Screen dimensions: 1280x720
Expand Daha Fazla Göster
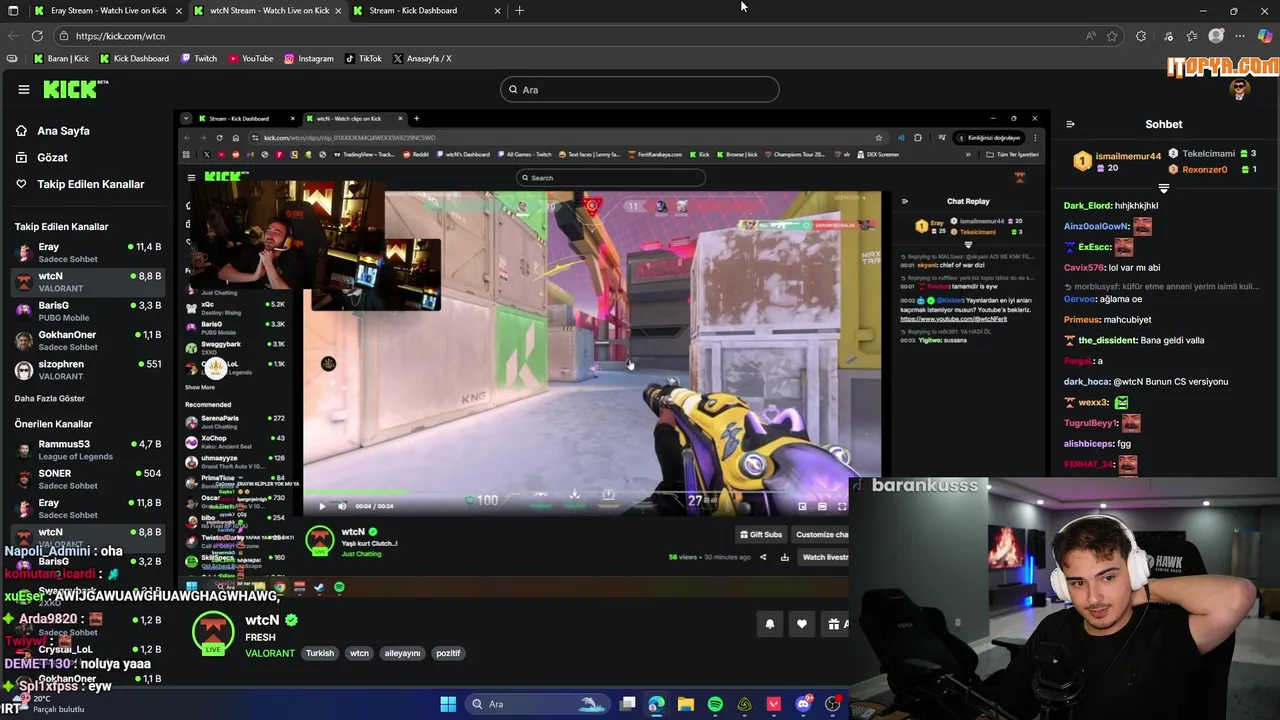(x=49, y=398)
